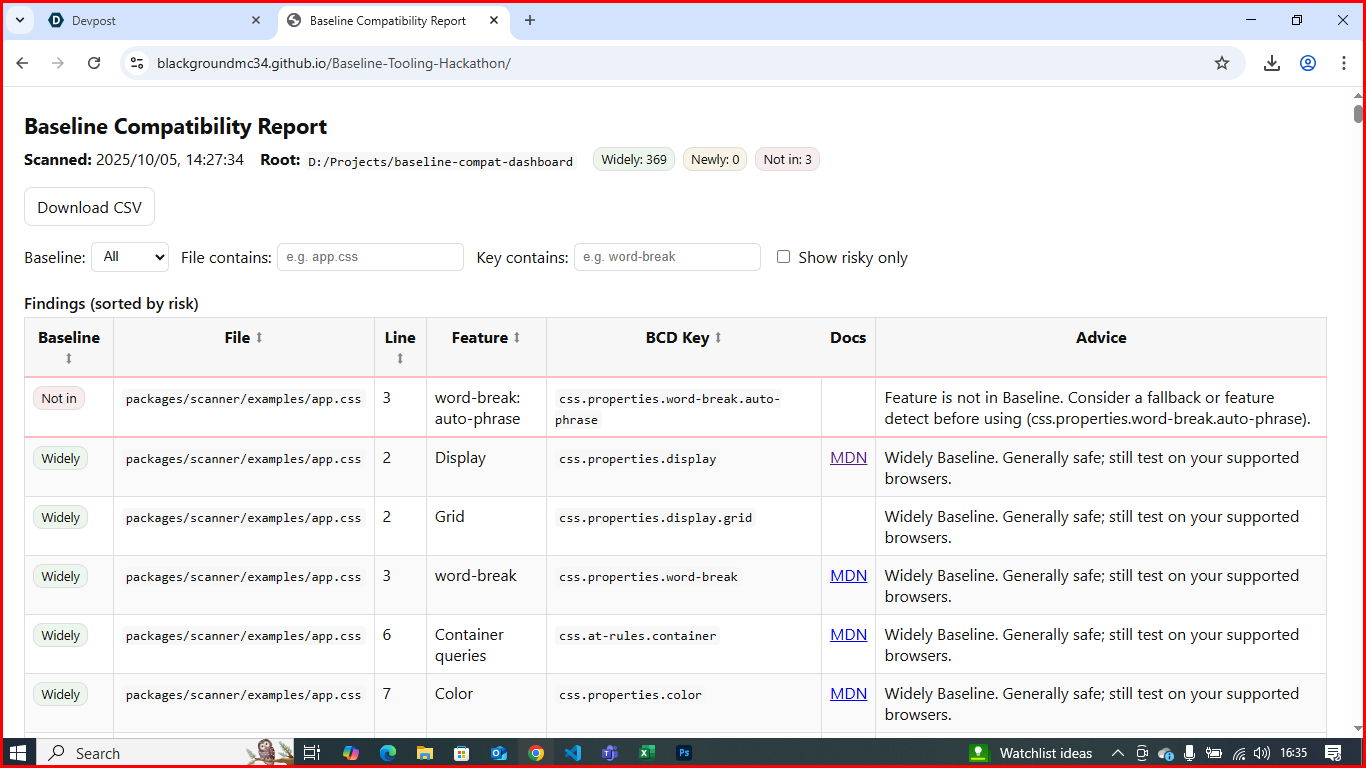Click the Download CSV button
1366x768 pixels.
[90, 207]
